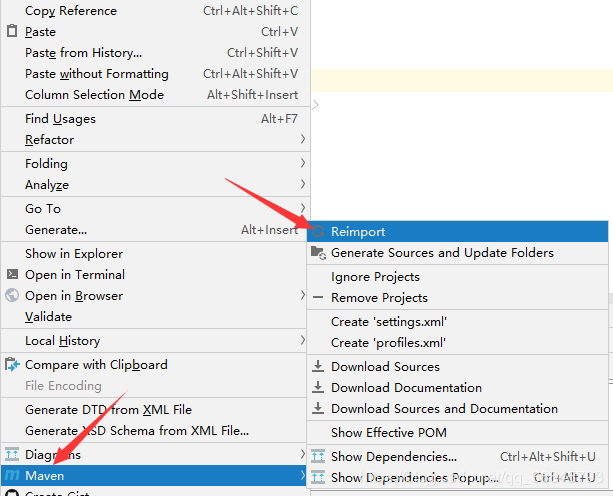This screenshot has width=613, height=496.
Task: Select Open in Browser
Action: (x=155, y=296)
